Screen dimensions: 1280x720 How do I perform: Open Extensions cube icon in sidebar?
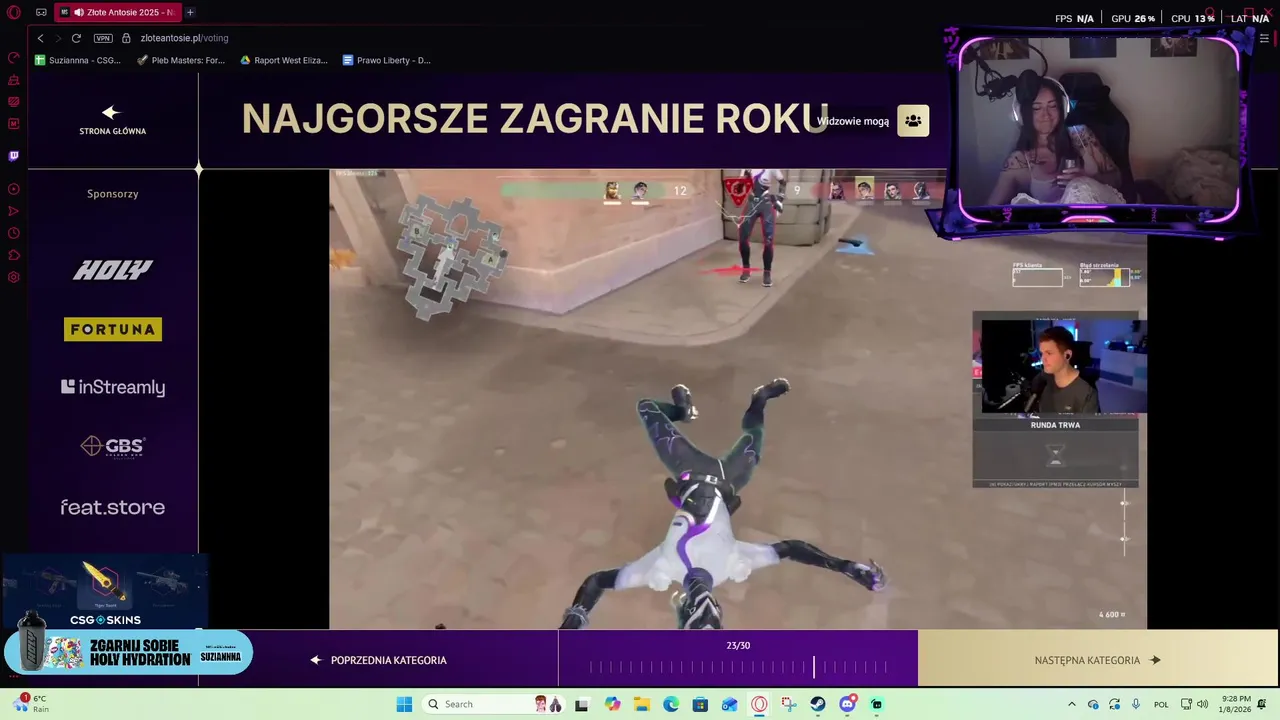coord(14,255)
